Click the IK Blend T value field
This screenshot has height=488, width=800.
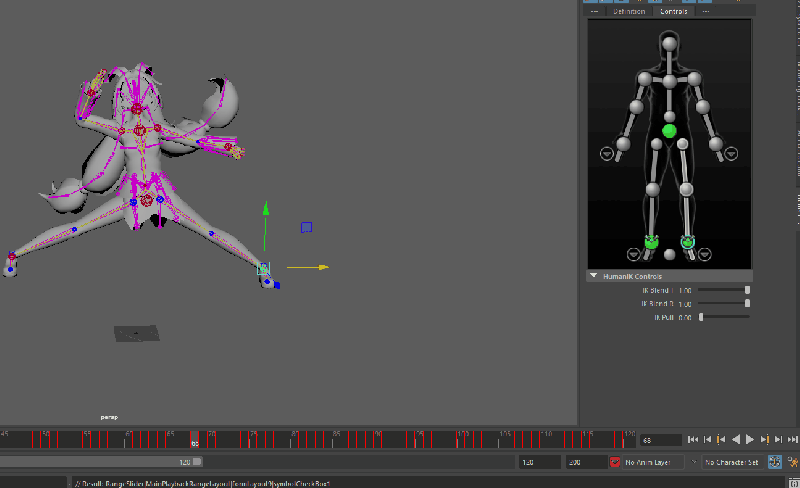685,290
